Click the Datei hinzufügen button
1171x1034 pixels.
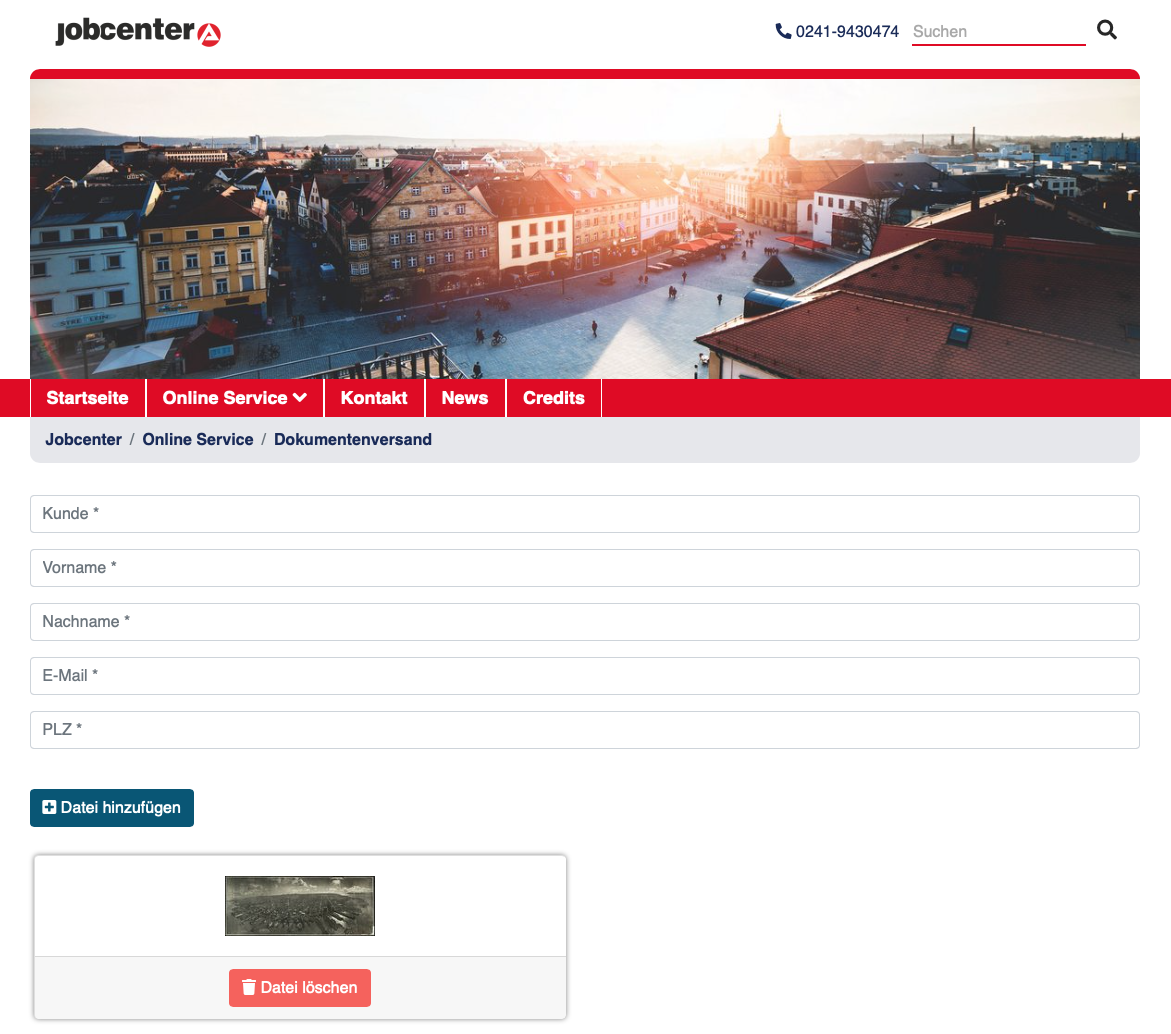(112, 808)
